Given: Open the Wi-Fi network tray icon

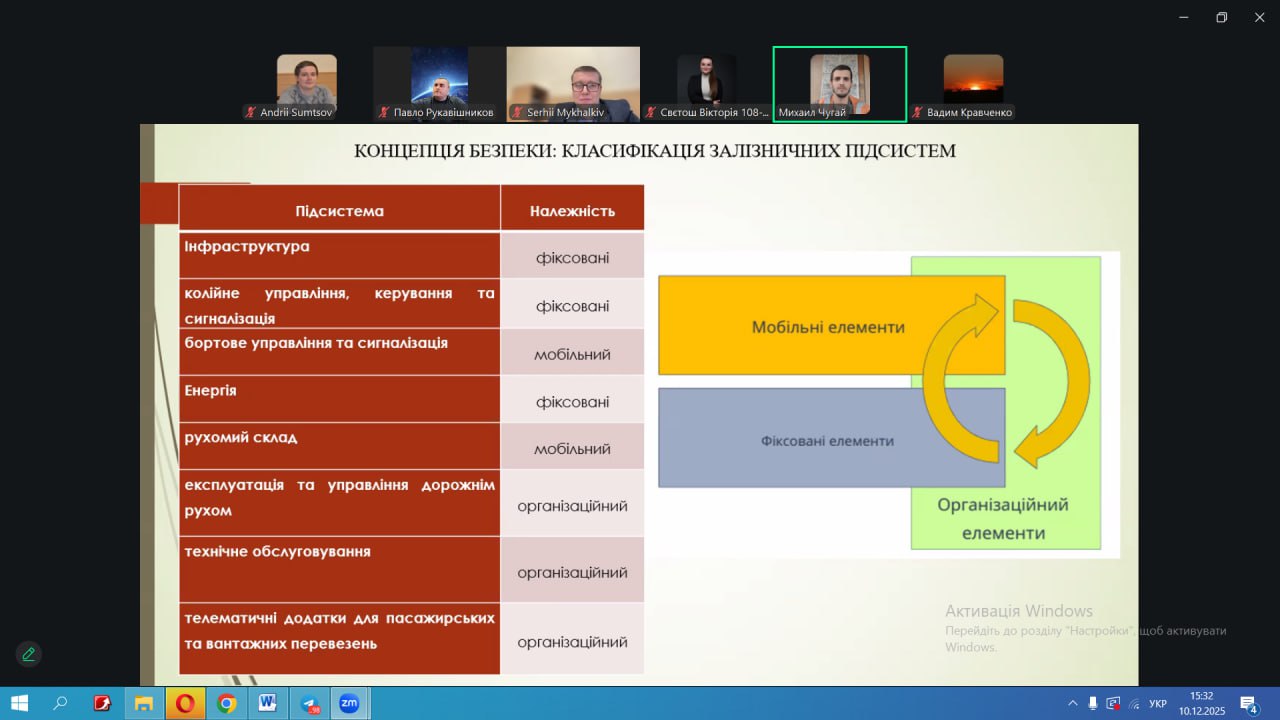Looking at the screenshot, I should (1134, 703).
